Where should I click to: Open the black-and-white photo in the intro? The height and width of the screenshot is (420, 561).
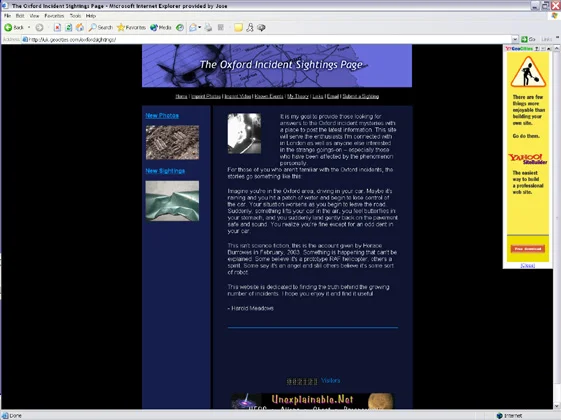[x=244, y=133]
